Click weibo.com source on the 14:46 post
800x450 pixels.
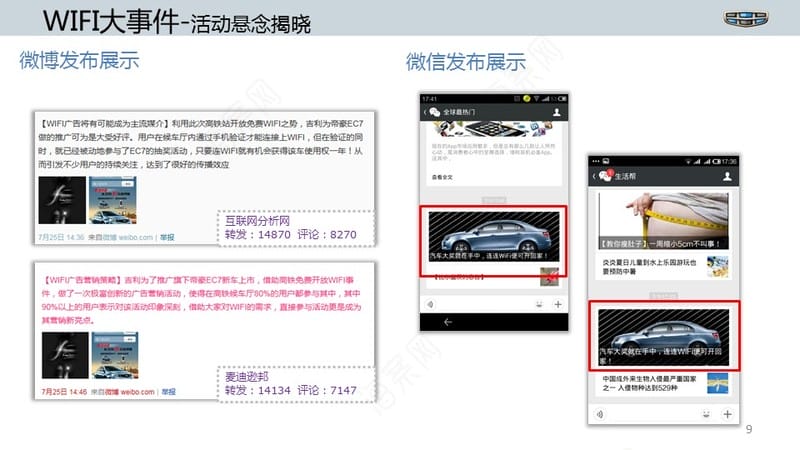[137, 392]
